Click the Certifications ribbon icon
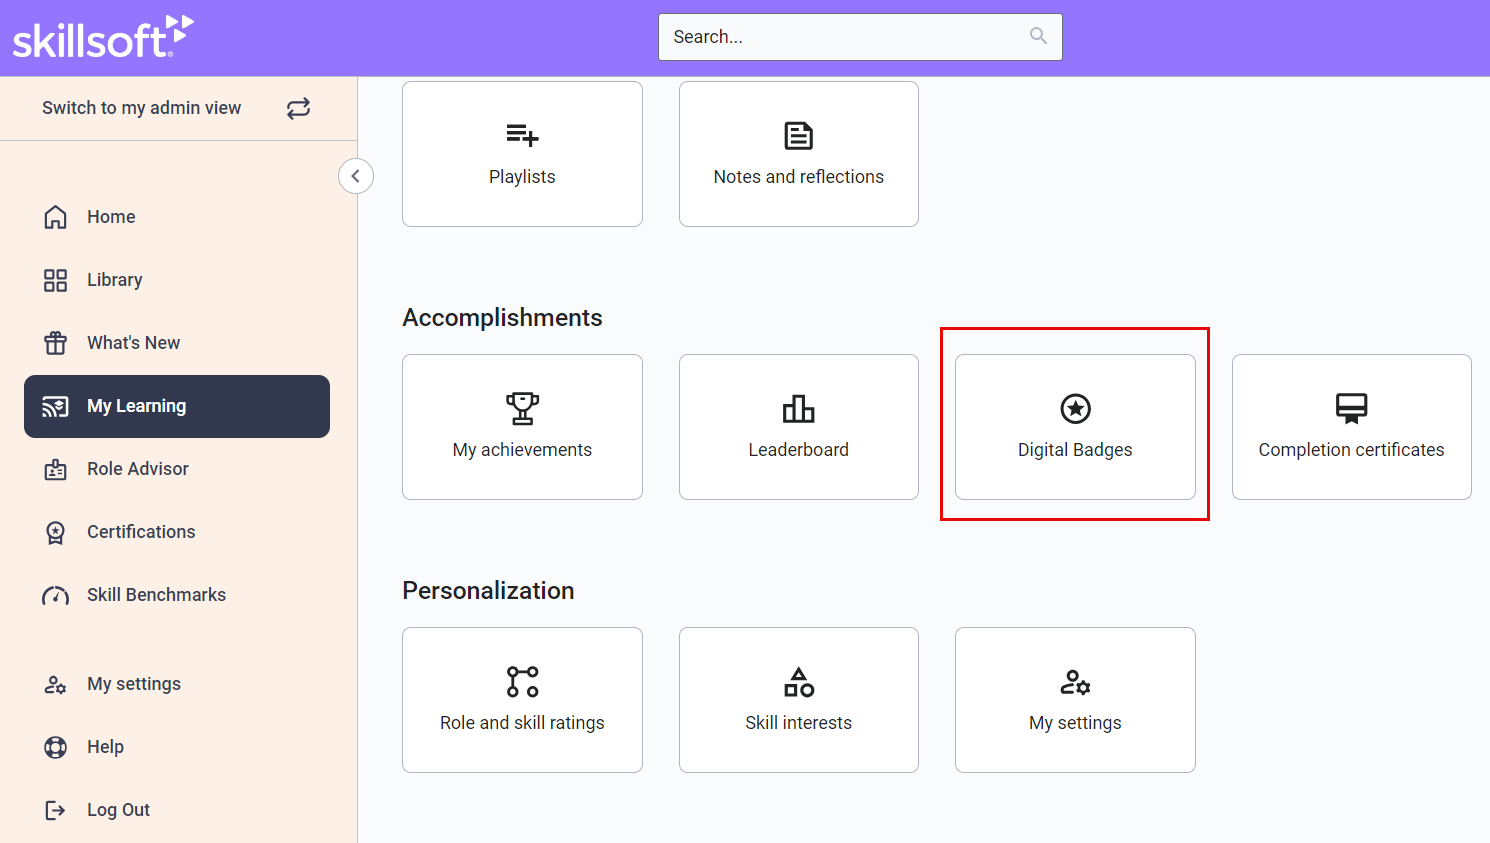1490x843 pixels. pos(55,532)
